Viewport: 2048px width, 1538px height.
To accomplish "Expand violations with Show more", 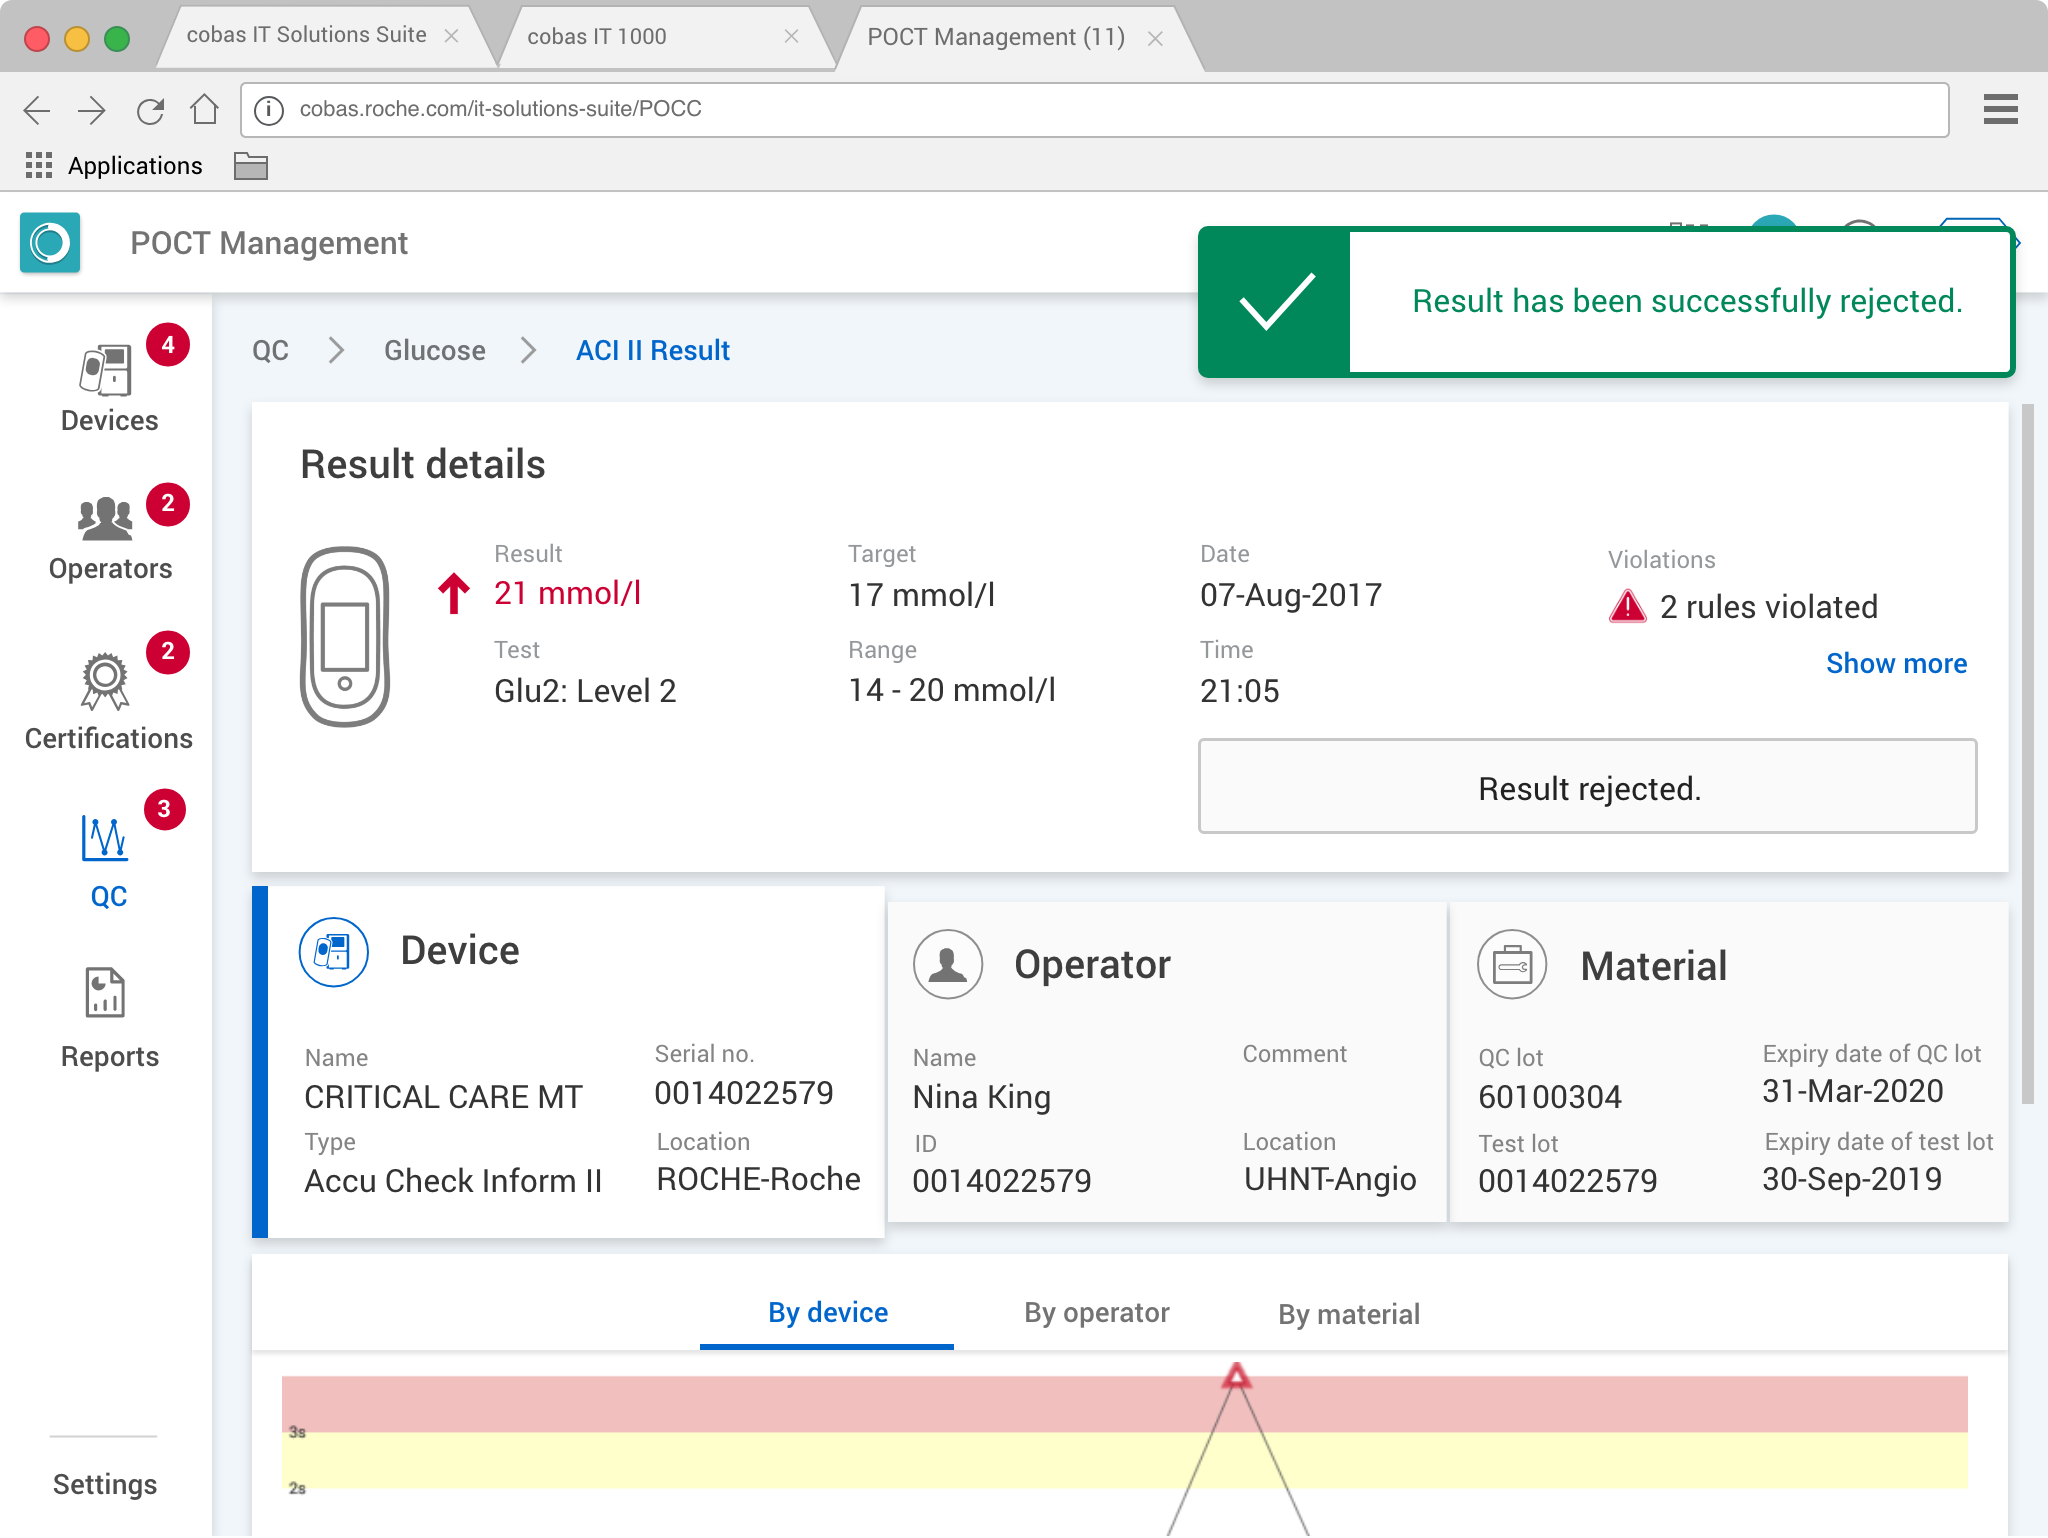I will 1895,663.
